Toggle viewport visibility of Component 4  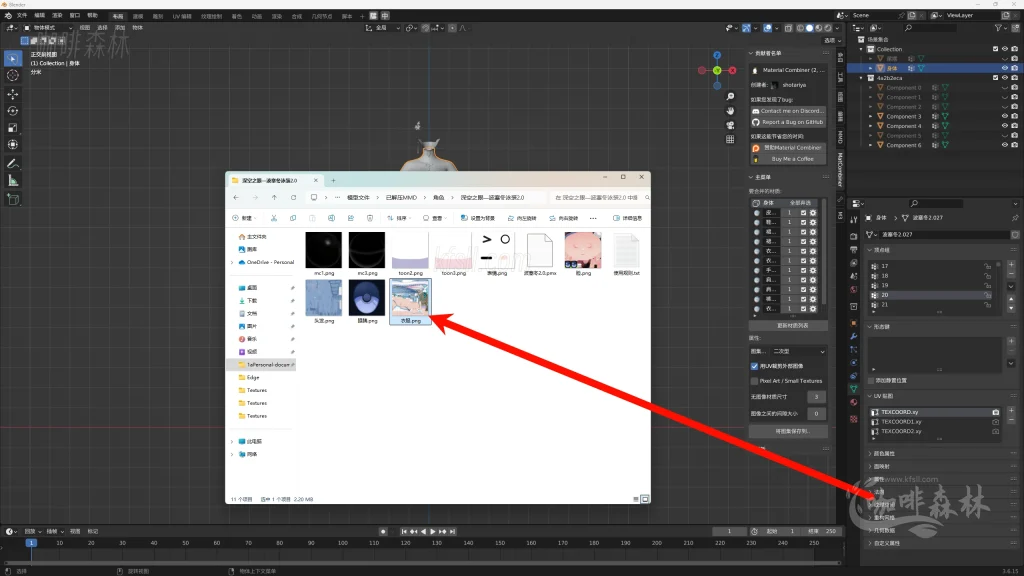[1005, 126]
